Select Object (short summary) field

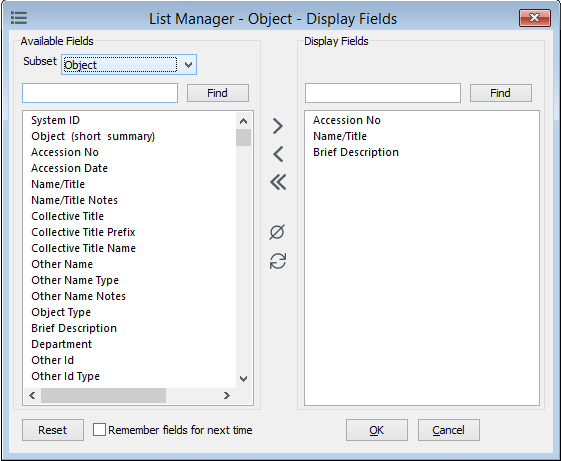[x=93, y=136]
